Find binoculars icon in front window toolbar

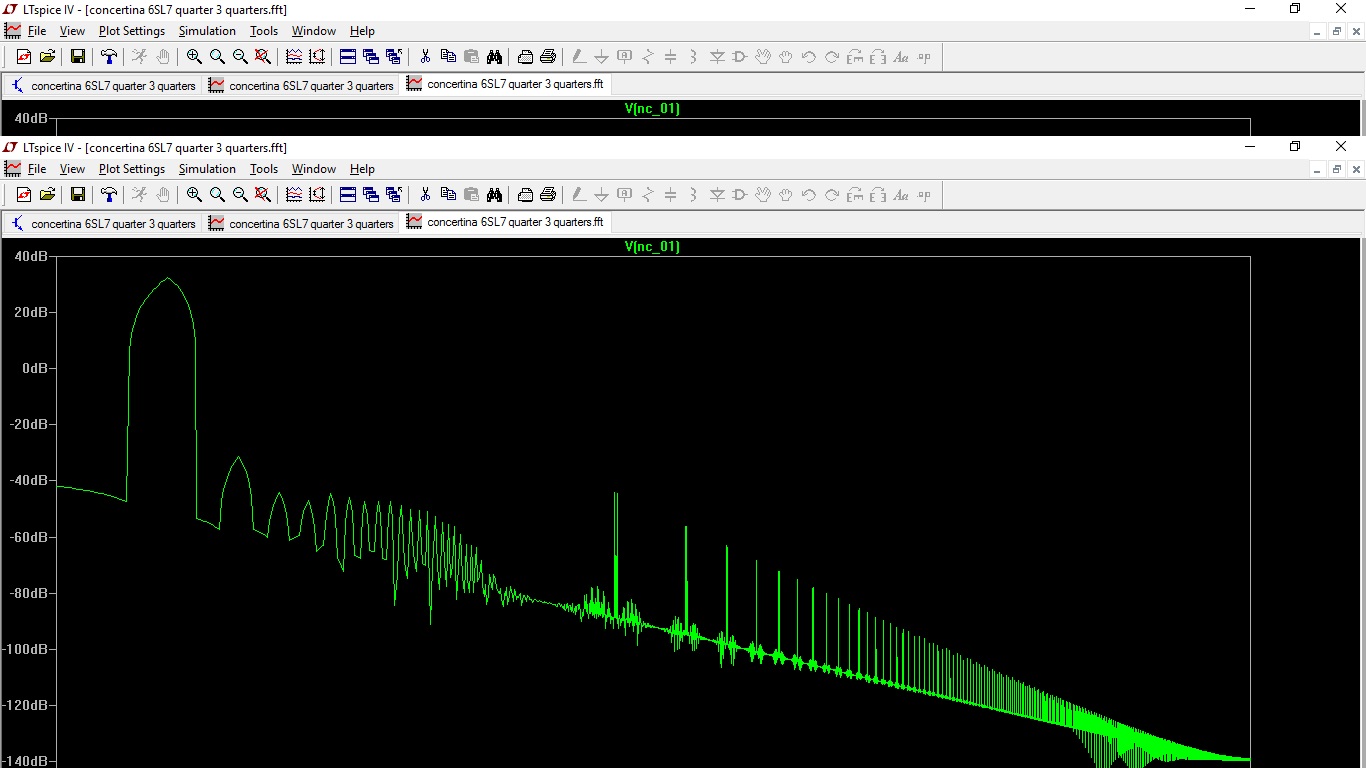click(x=494, y=195)
